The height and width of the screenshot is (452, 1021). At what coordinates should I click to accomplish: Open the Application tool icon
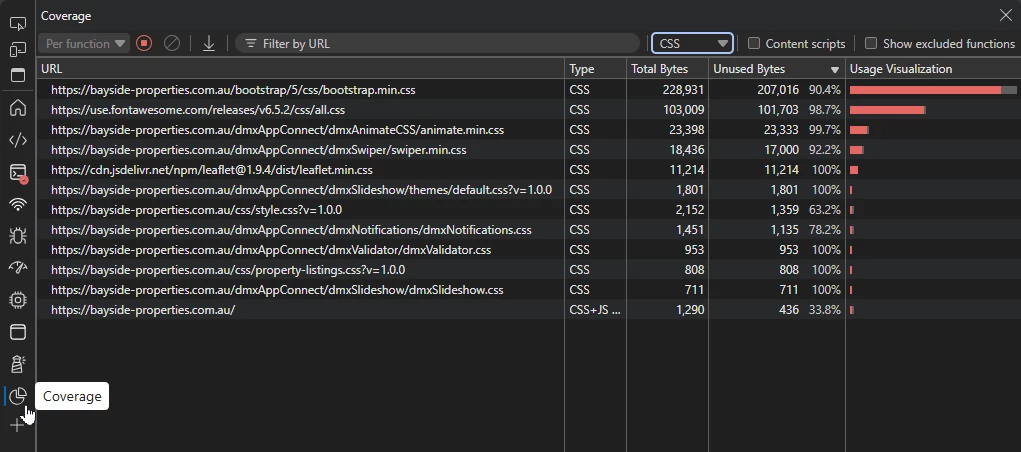[18, 332]
